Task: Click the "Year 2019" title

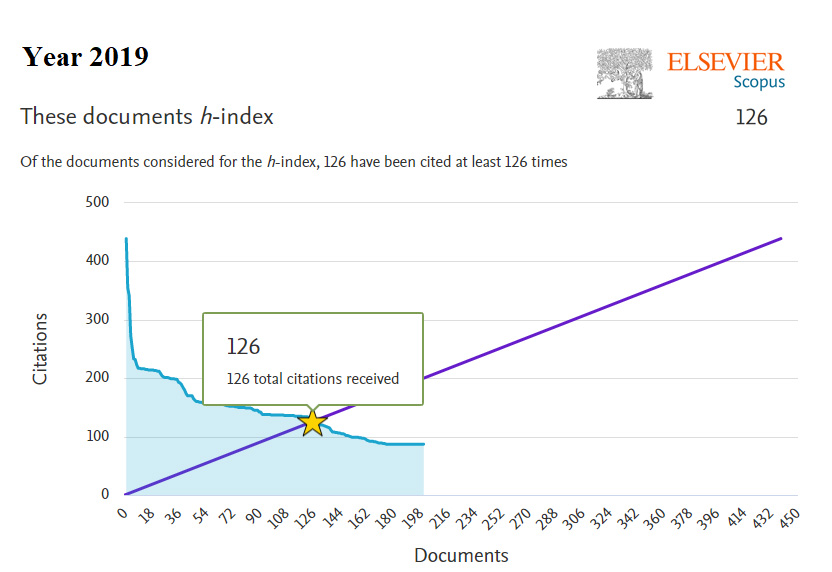Action: click(86, 57)
